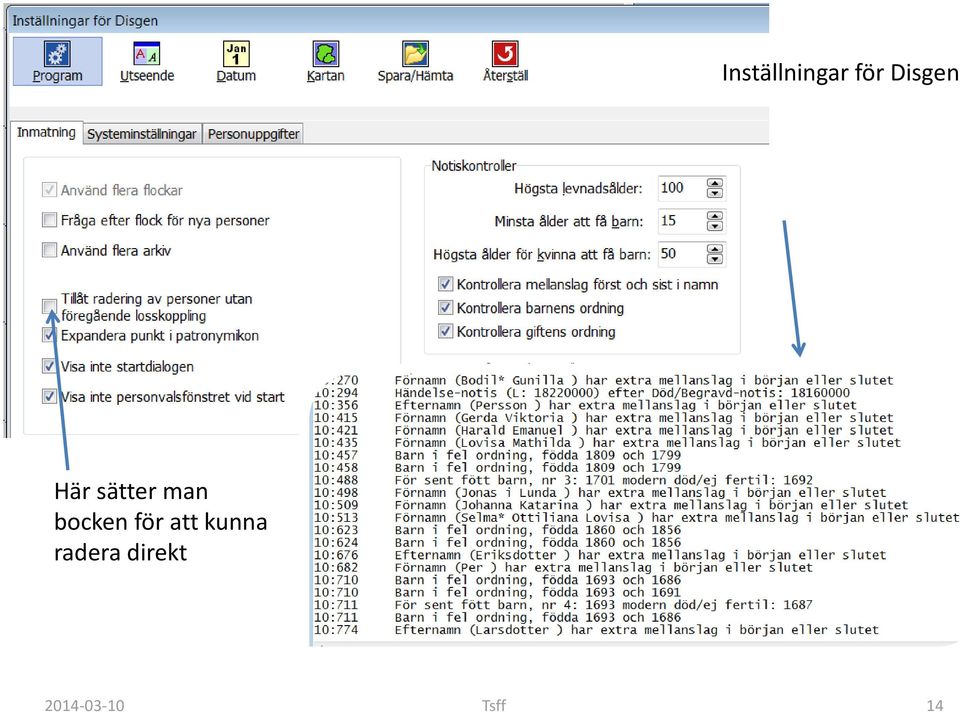Uncheck 'Expandera punkt i patronymikon'

click(x=49, y=335)
